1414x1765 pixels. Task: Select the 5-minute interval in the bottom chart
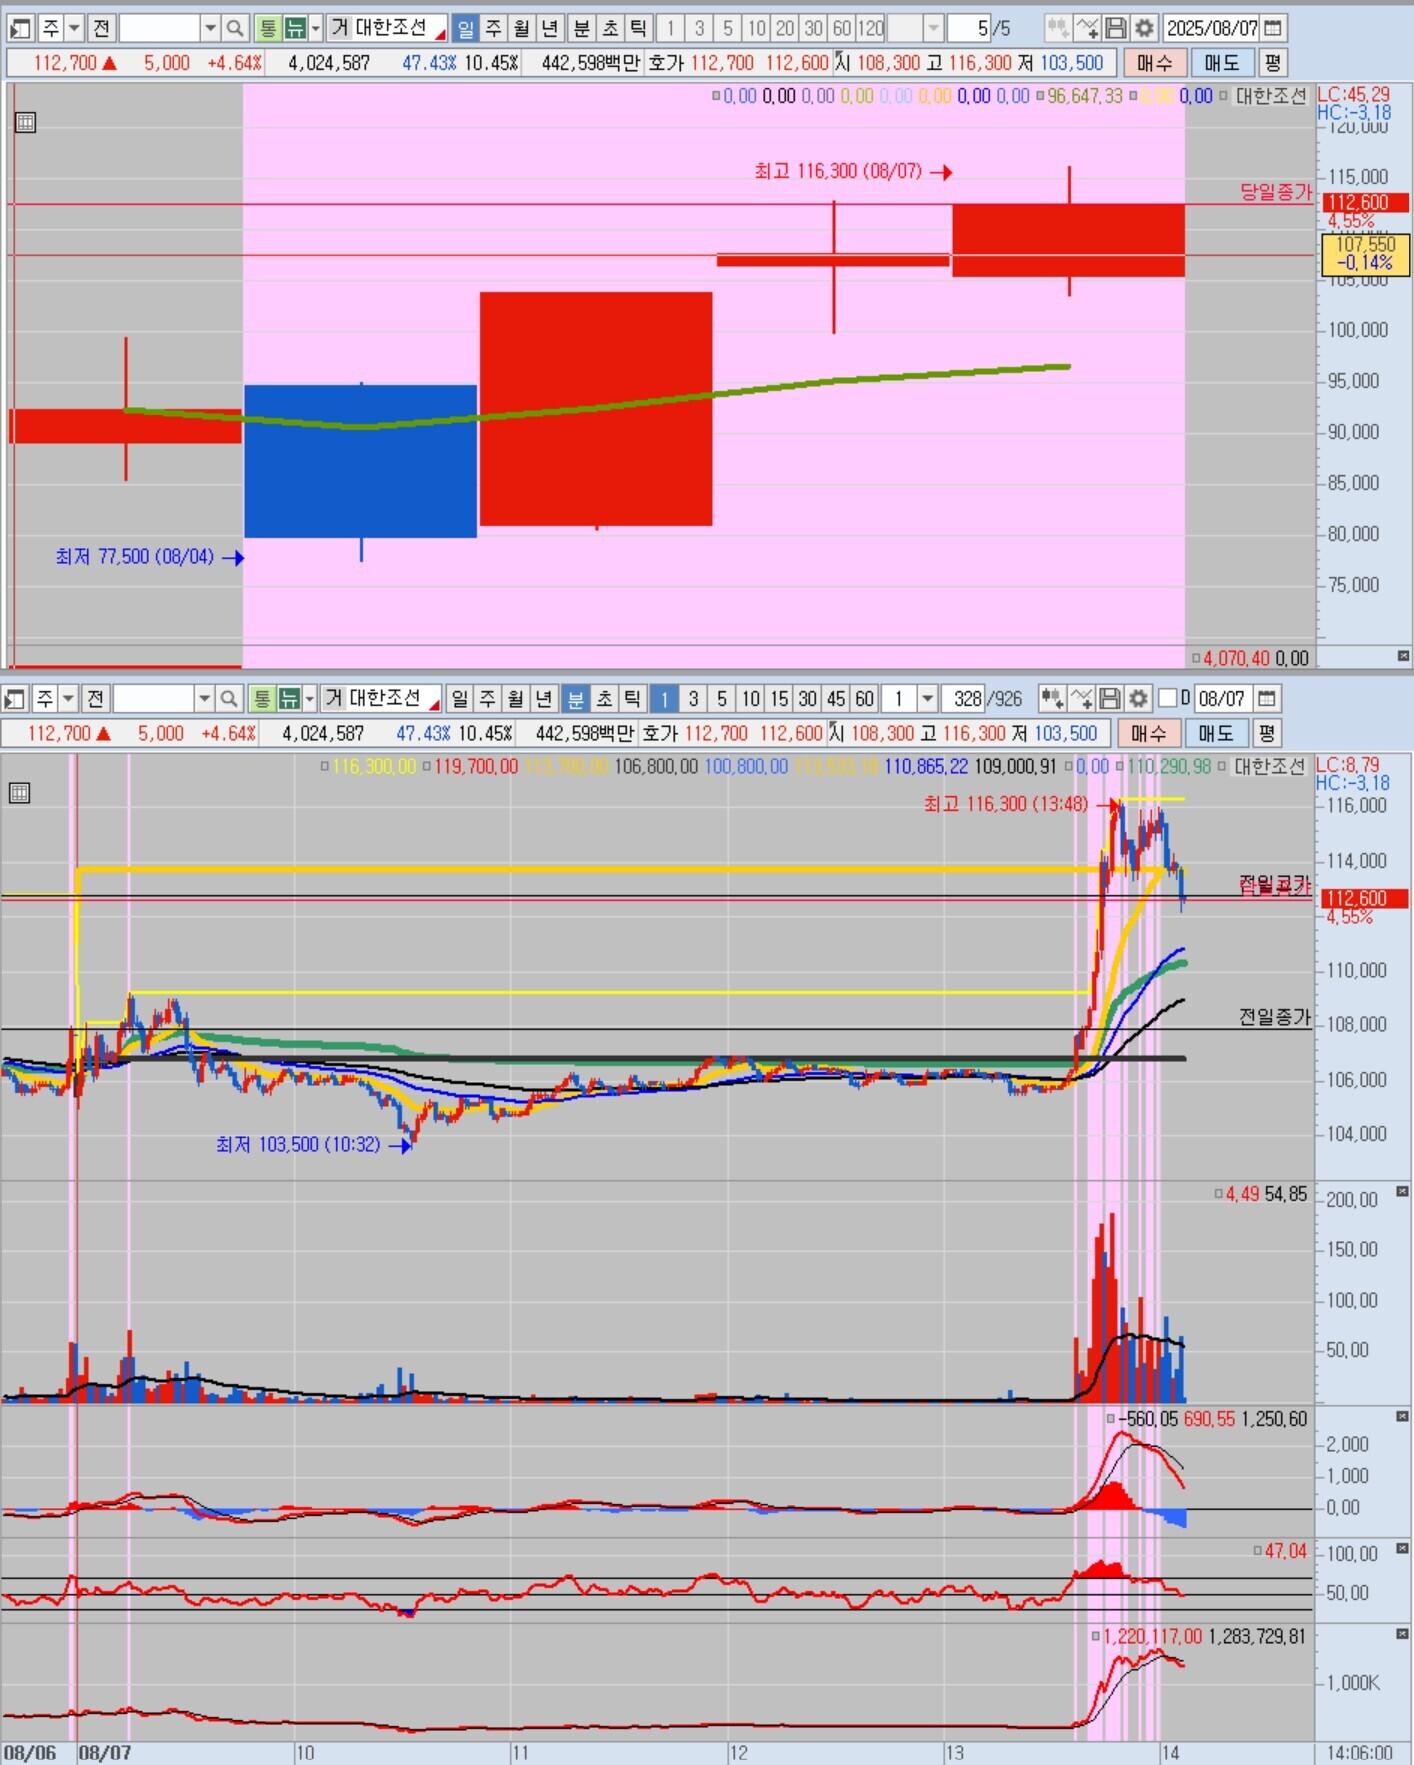click(722, 698)
